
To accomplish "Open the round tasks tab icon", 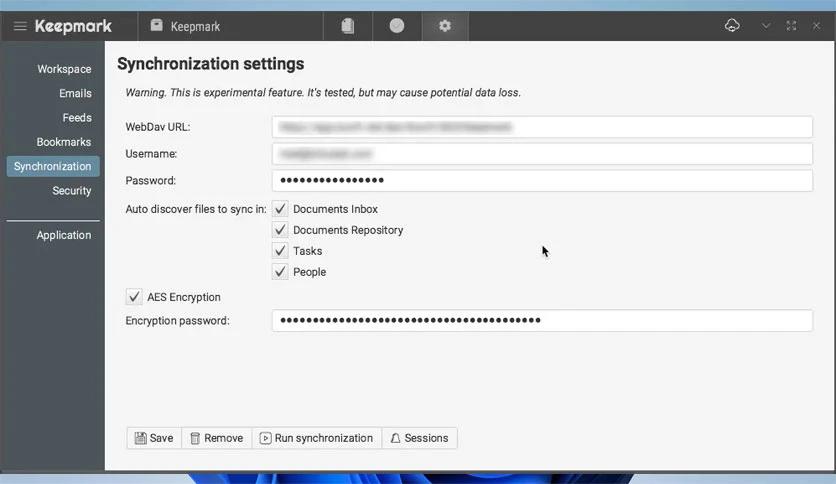I will point(397,26).
